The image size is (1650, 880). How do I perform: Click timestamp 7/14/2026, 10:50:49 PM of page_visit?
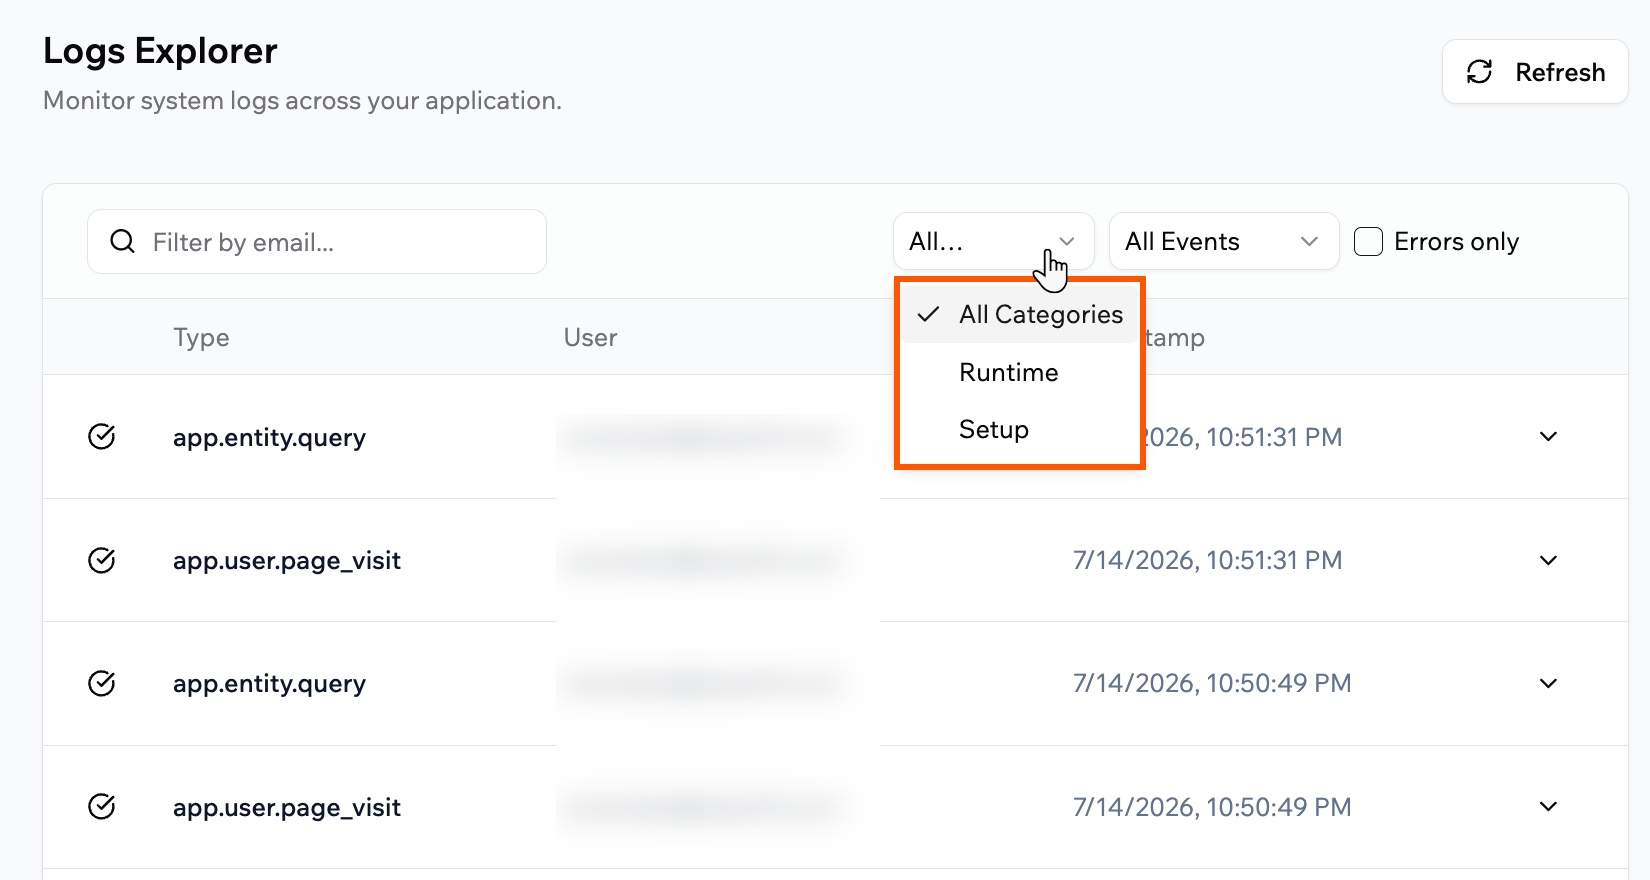tap(1212, 807)
